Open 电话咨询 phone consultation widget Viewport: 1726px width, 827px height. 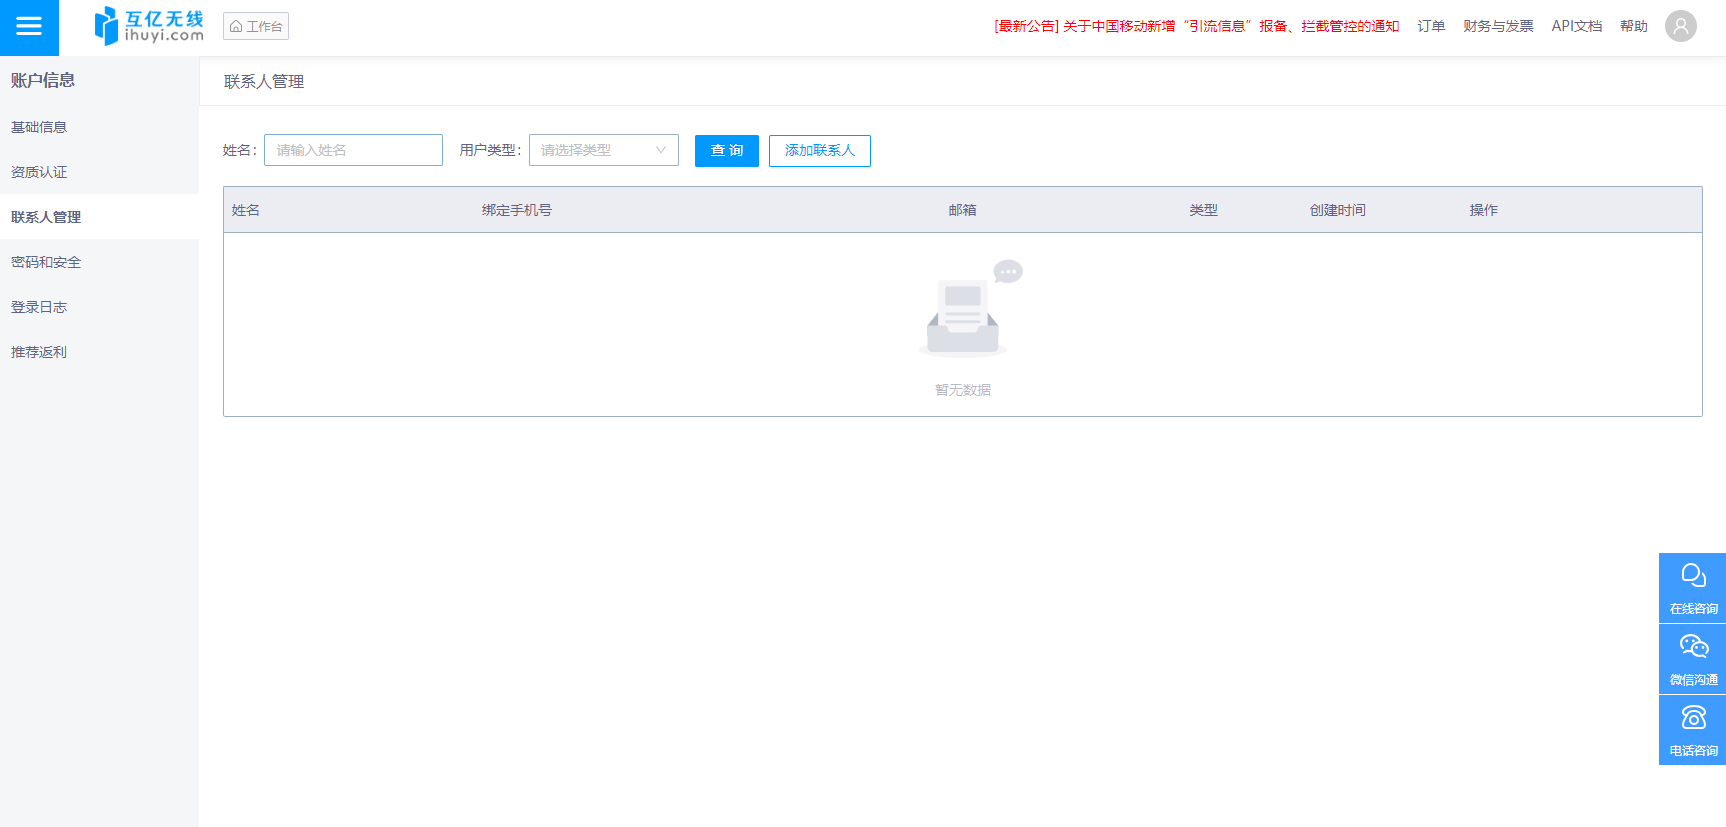pos(1692,730)
